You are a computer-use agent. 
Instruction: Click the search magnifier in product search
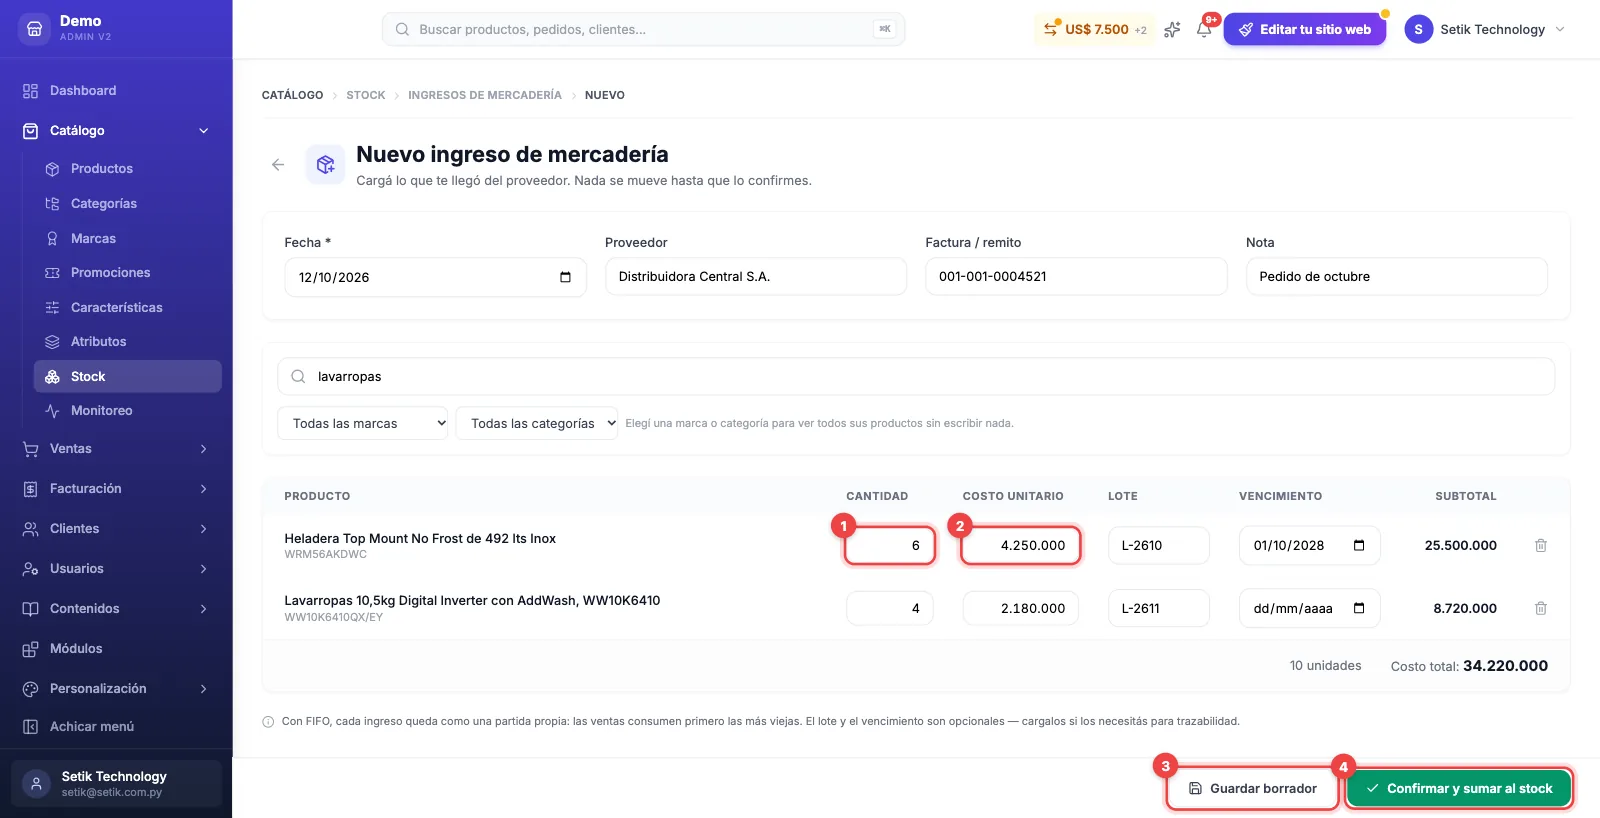(298, 377)
